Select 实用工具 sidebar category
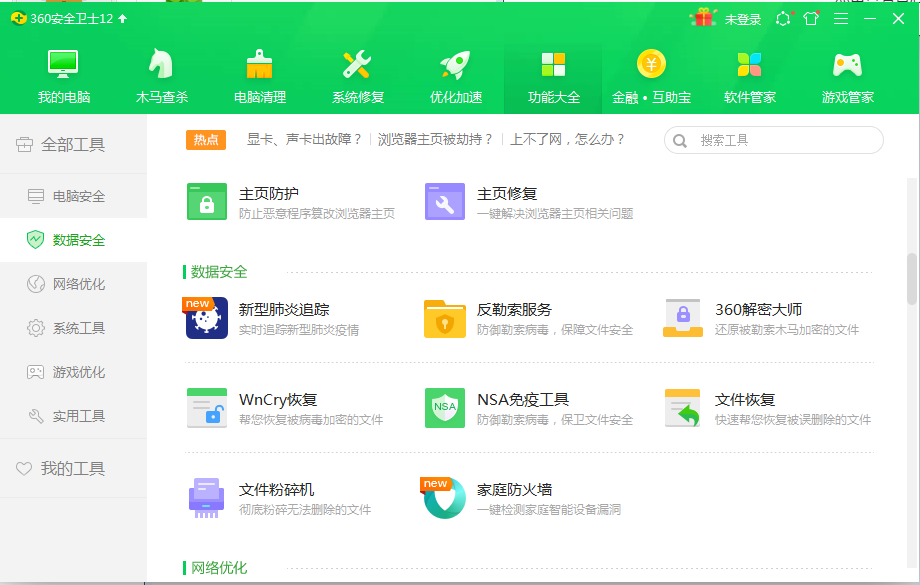 click(x=73, y=416)
